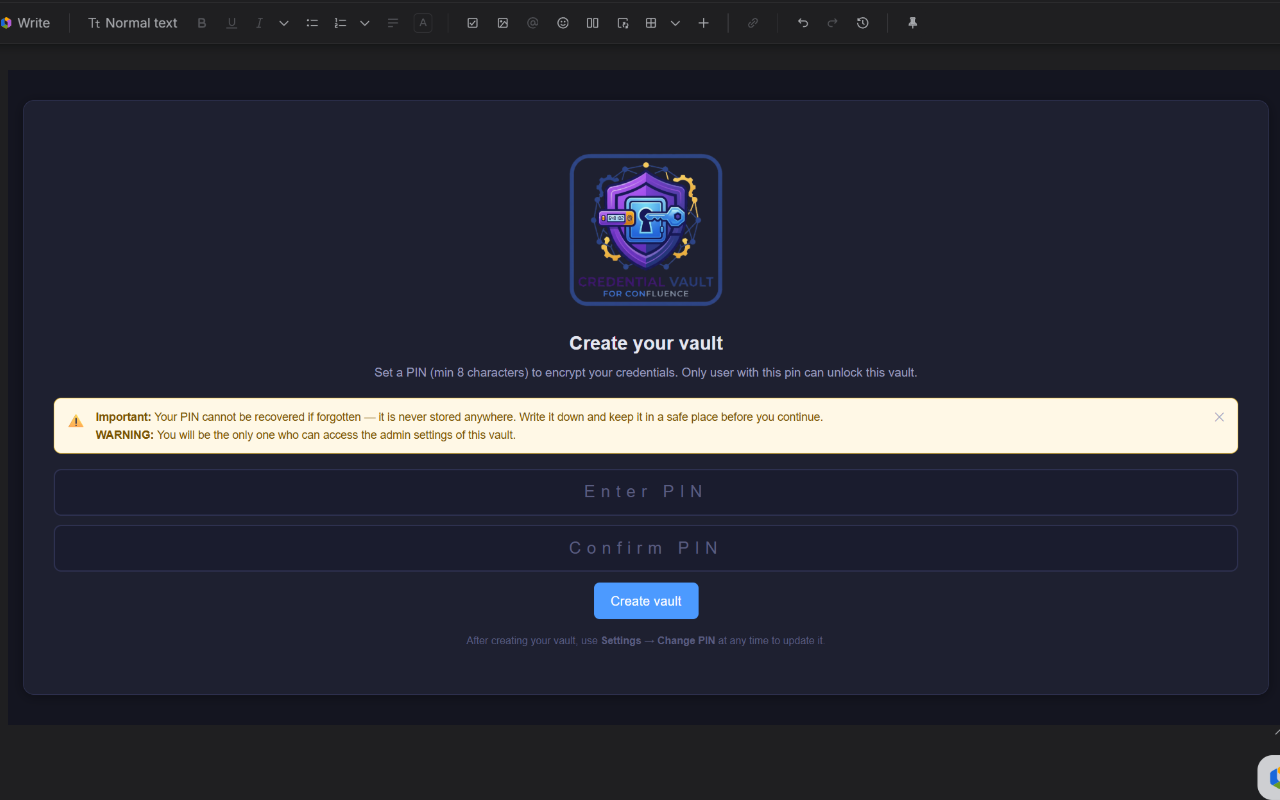
Task: Click the 'WARNING:' label in banner
Action: pos(125,435)
